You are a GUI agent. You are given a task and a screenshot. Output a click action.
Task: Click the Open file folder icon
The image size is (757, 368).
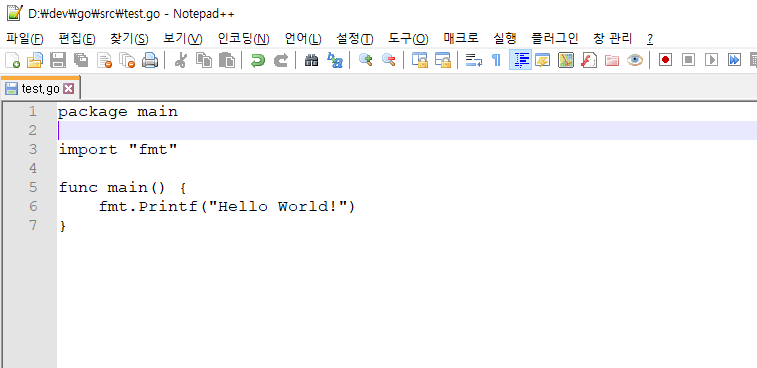click(35, 60)
